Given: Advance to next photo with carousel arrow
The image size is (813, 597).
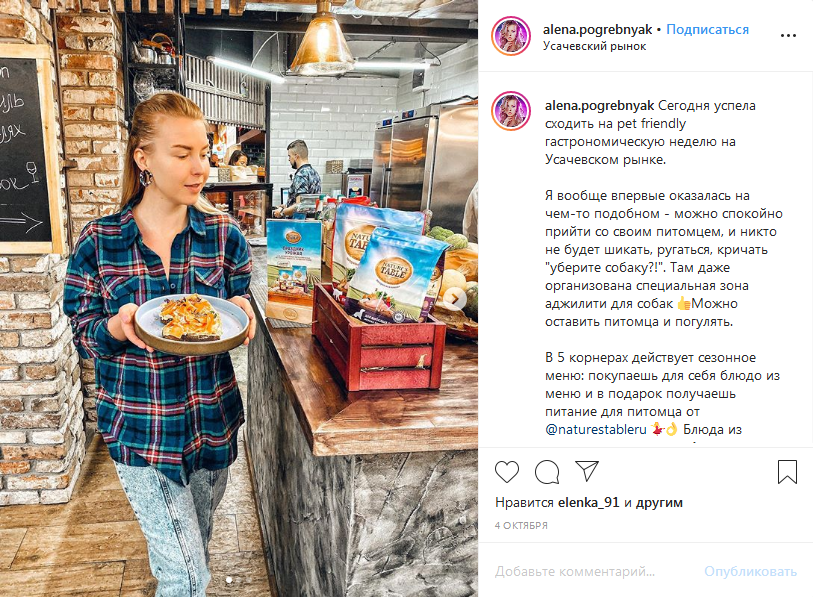Looking at the screenshot, I should (x=455, y=299).
